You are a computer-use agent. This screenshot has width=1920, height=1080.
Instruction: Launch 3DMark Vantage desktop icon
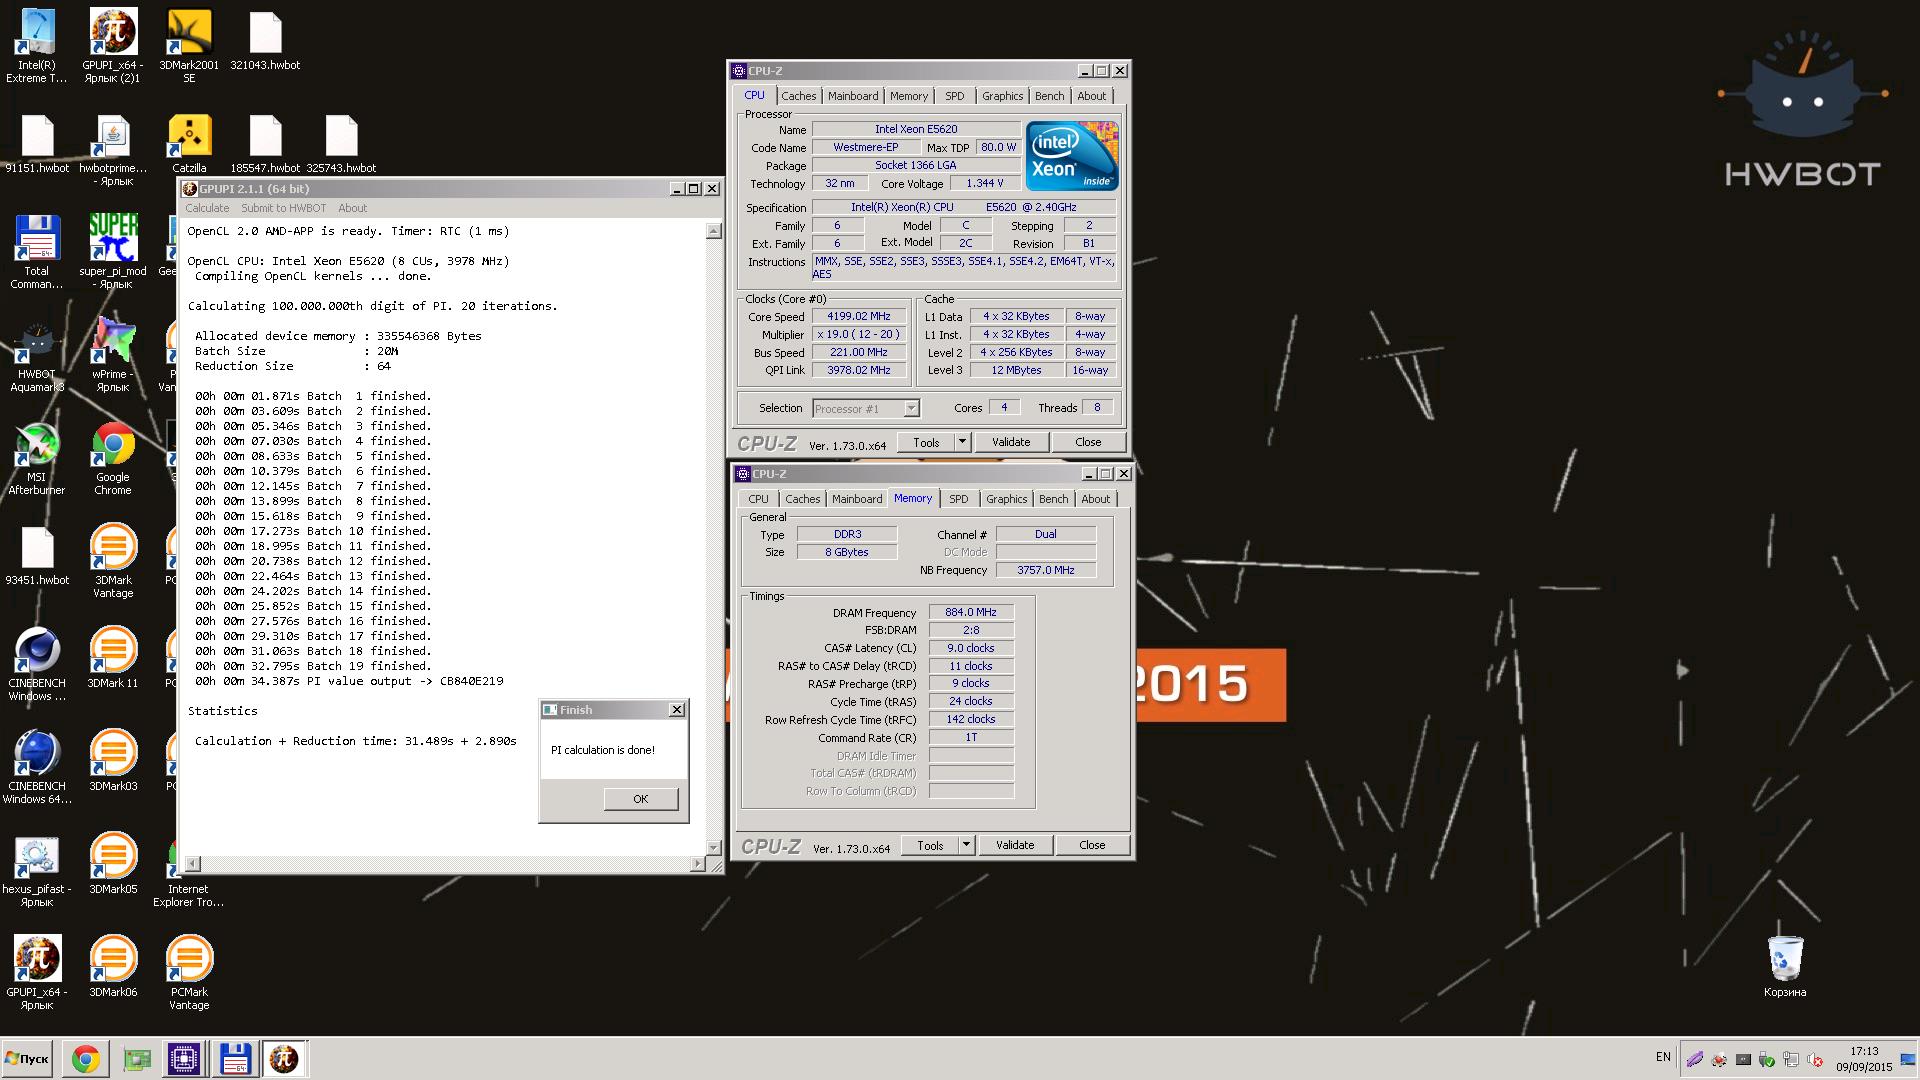pos(113,562)
